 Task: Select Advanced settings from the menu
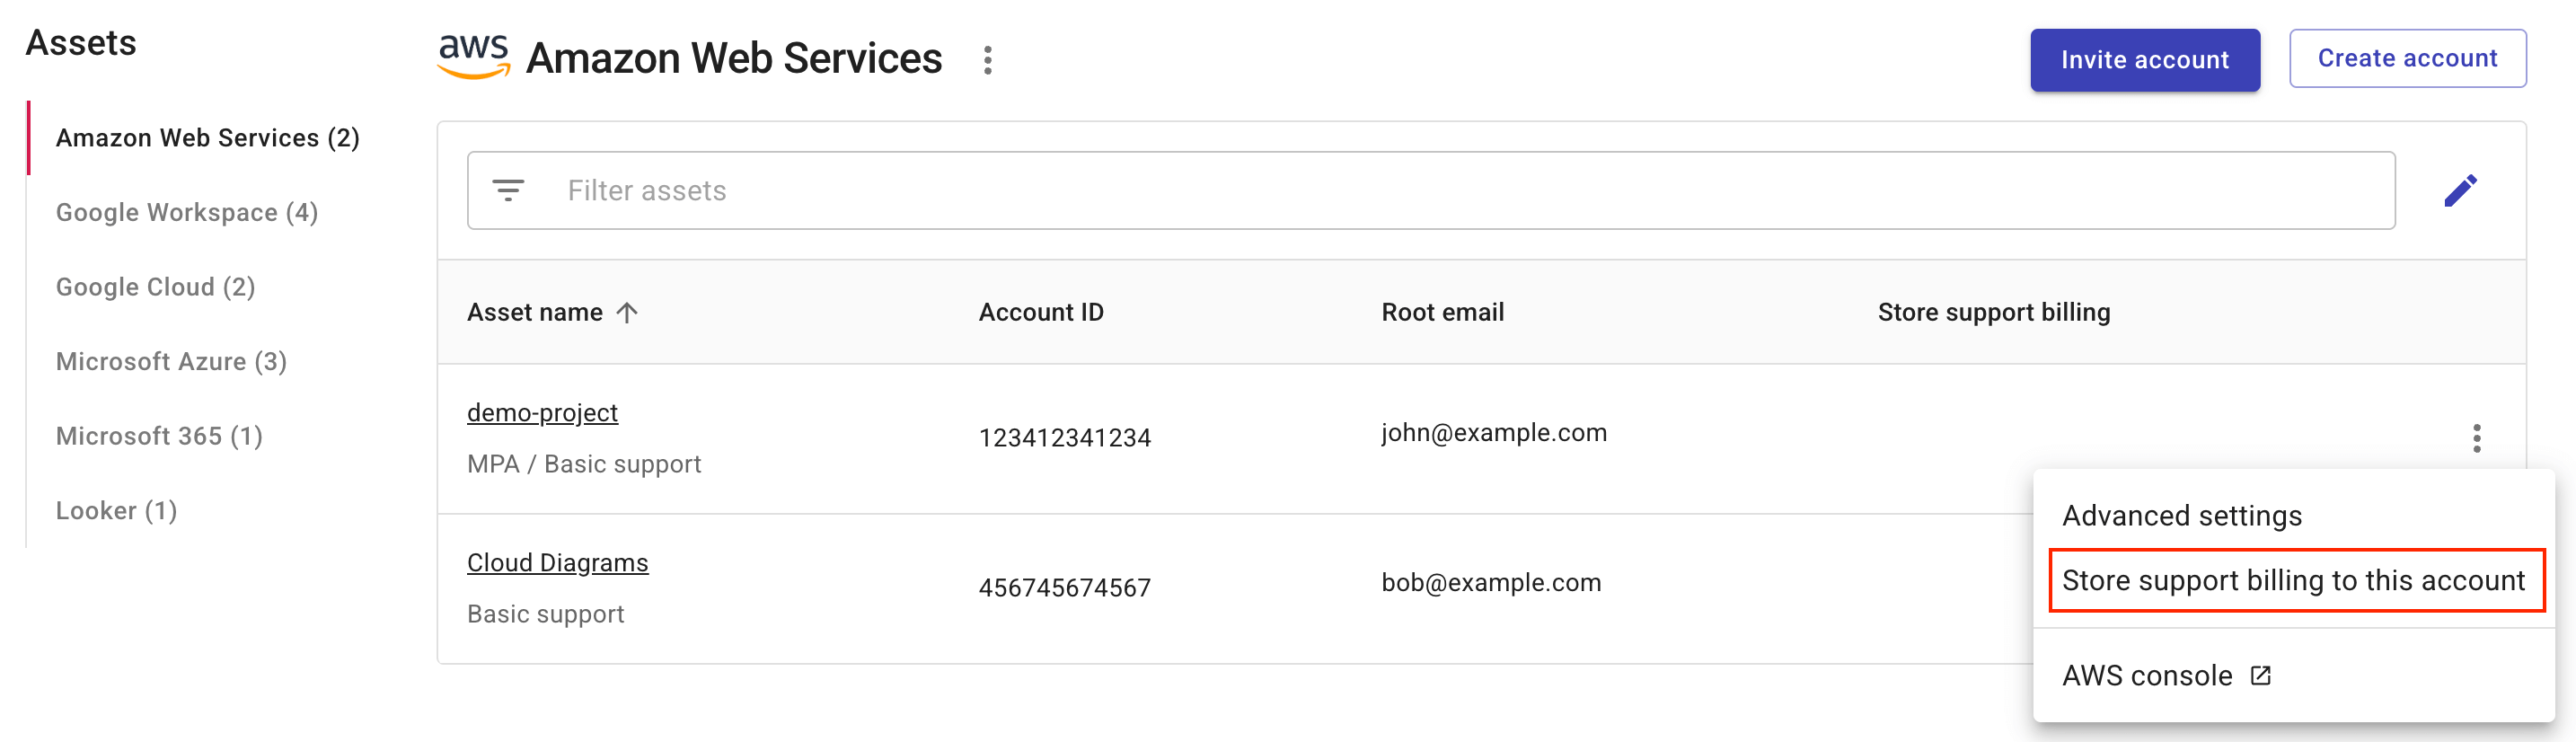click(x=2181, y=516)
